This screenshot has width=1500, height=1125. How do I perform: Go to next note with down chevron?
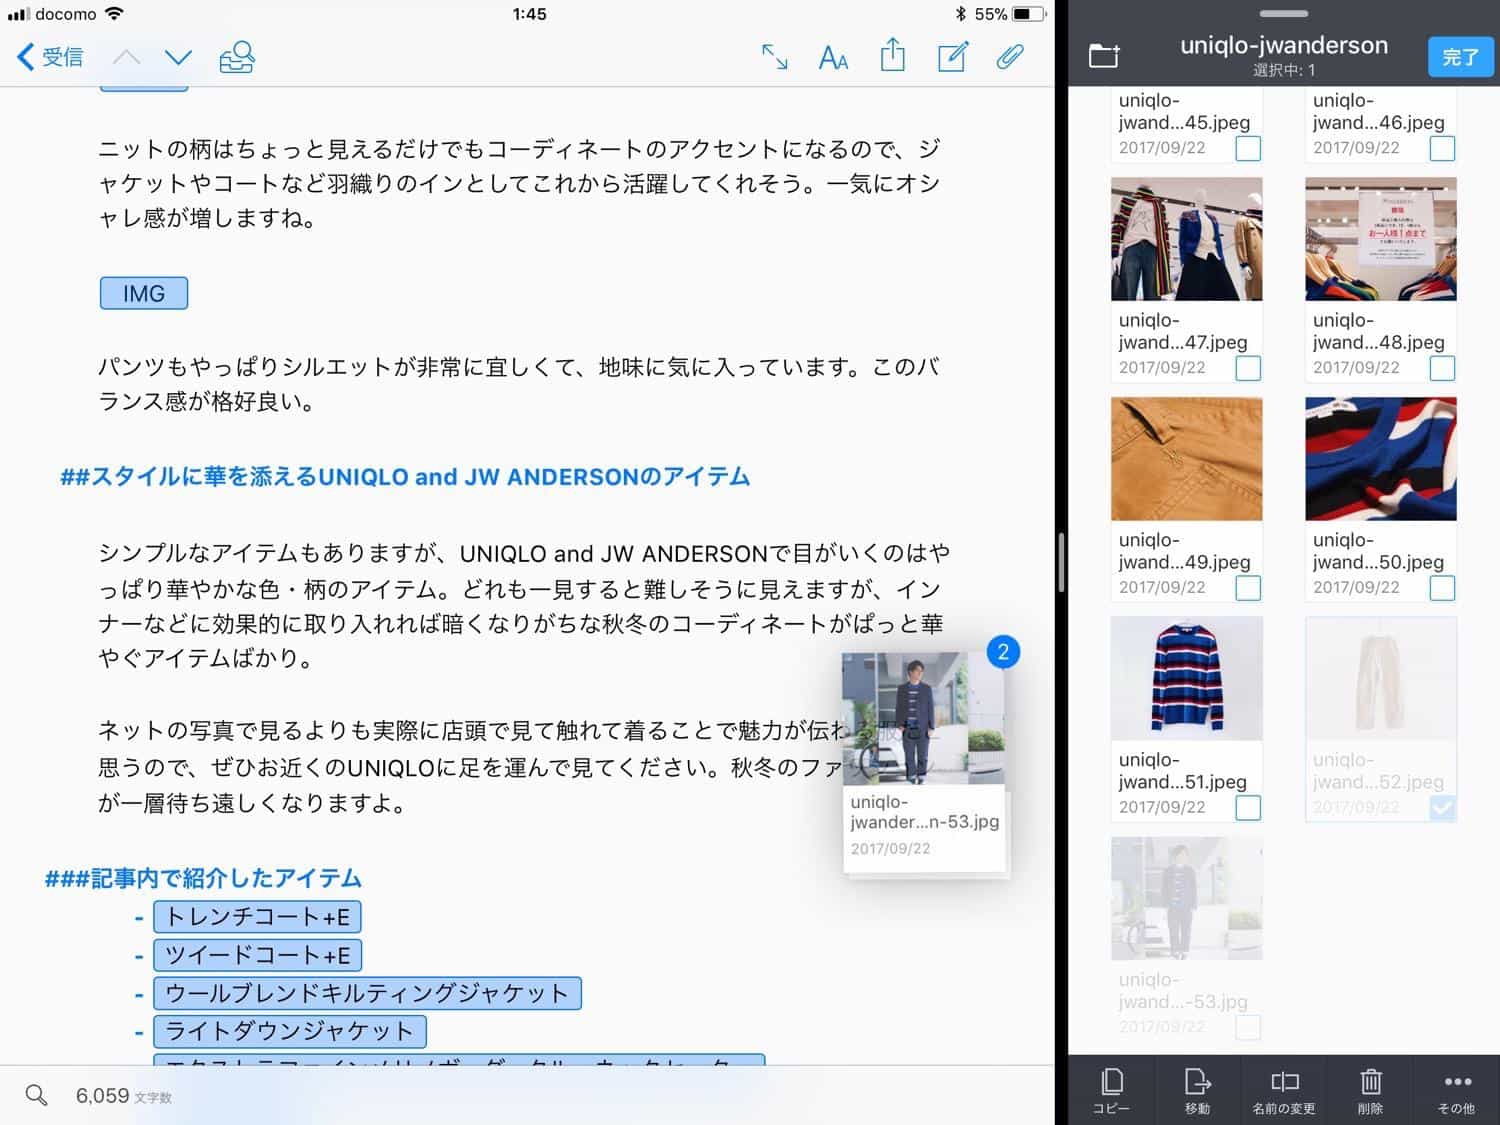(x=178, y=57)
